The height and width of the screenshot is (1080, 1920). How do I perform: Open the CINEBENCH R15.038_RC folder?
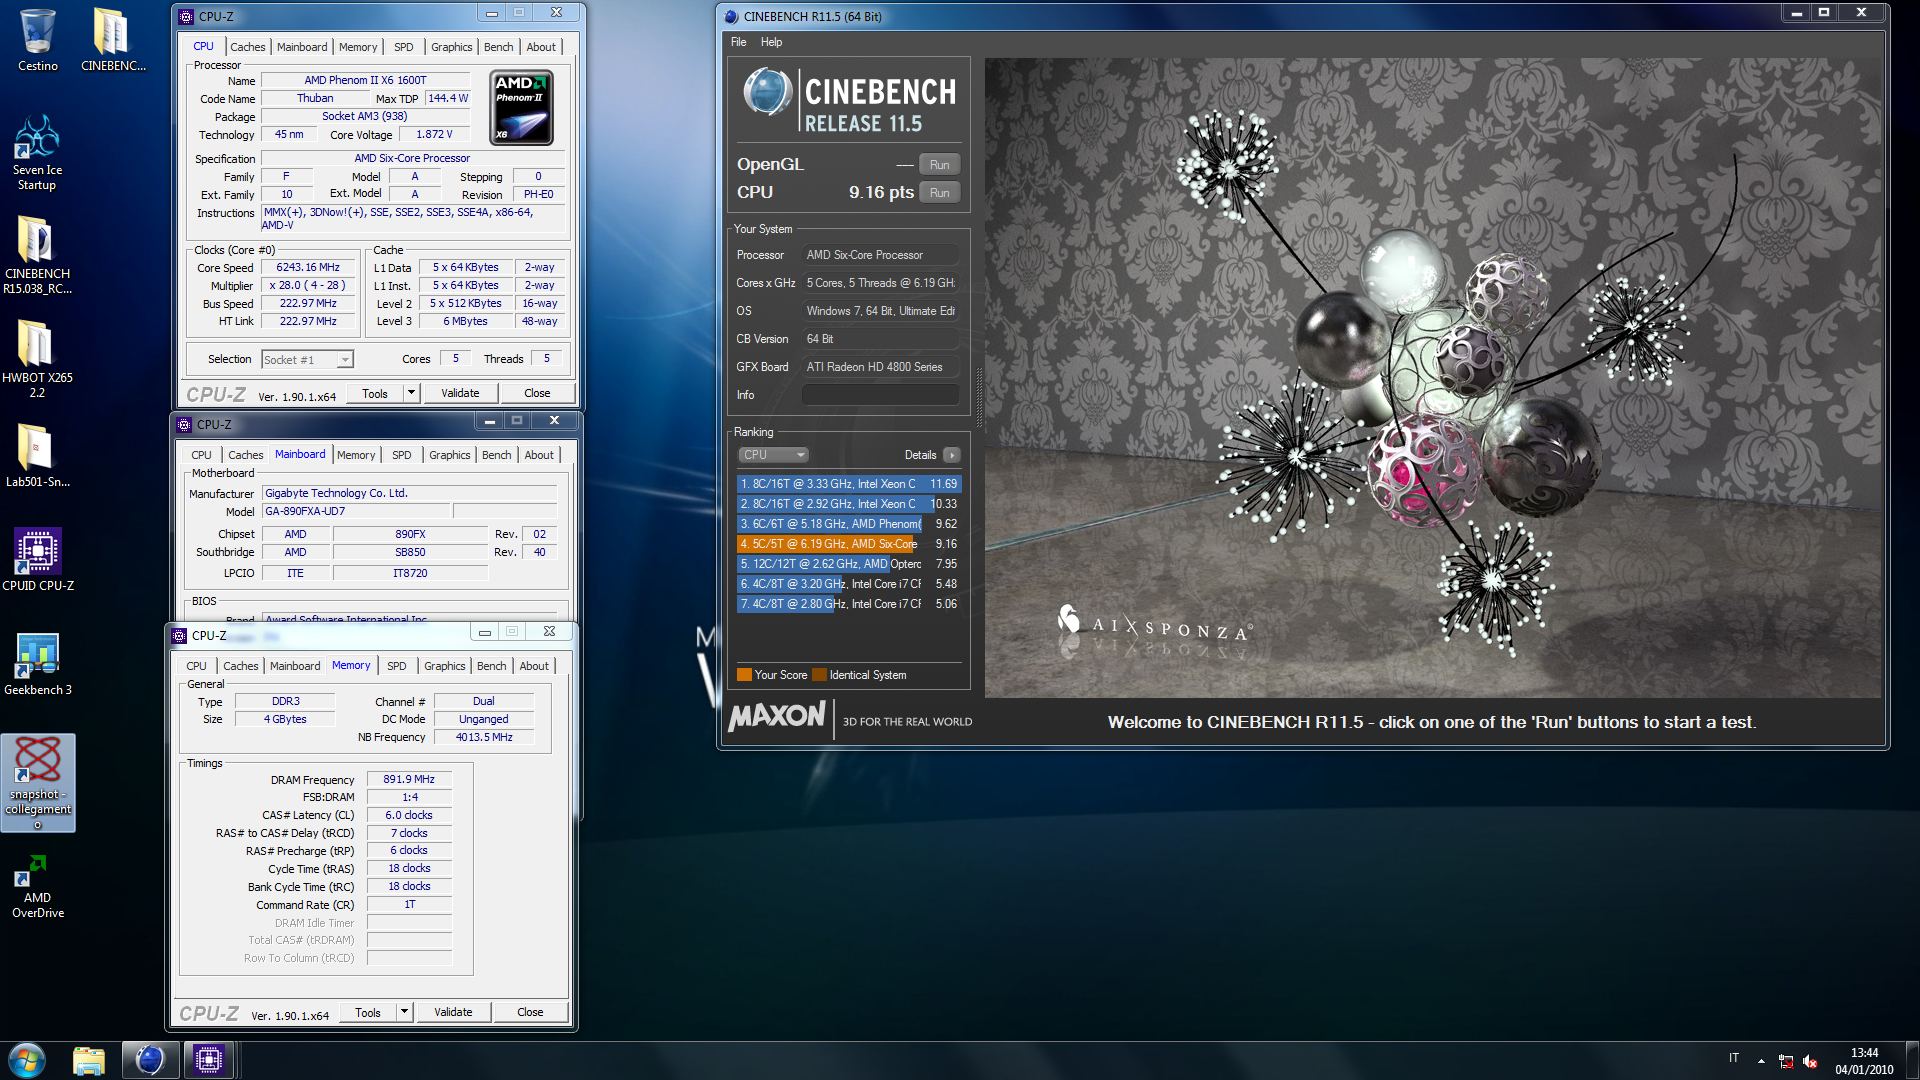click(37, 256)
